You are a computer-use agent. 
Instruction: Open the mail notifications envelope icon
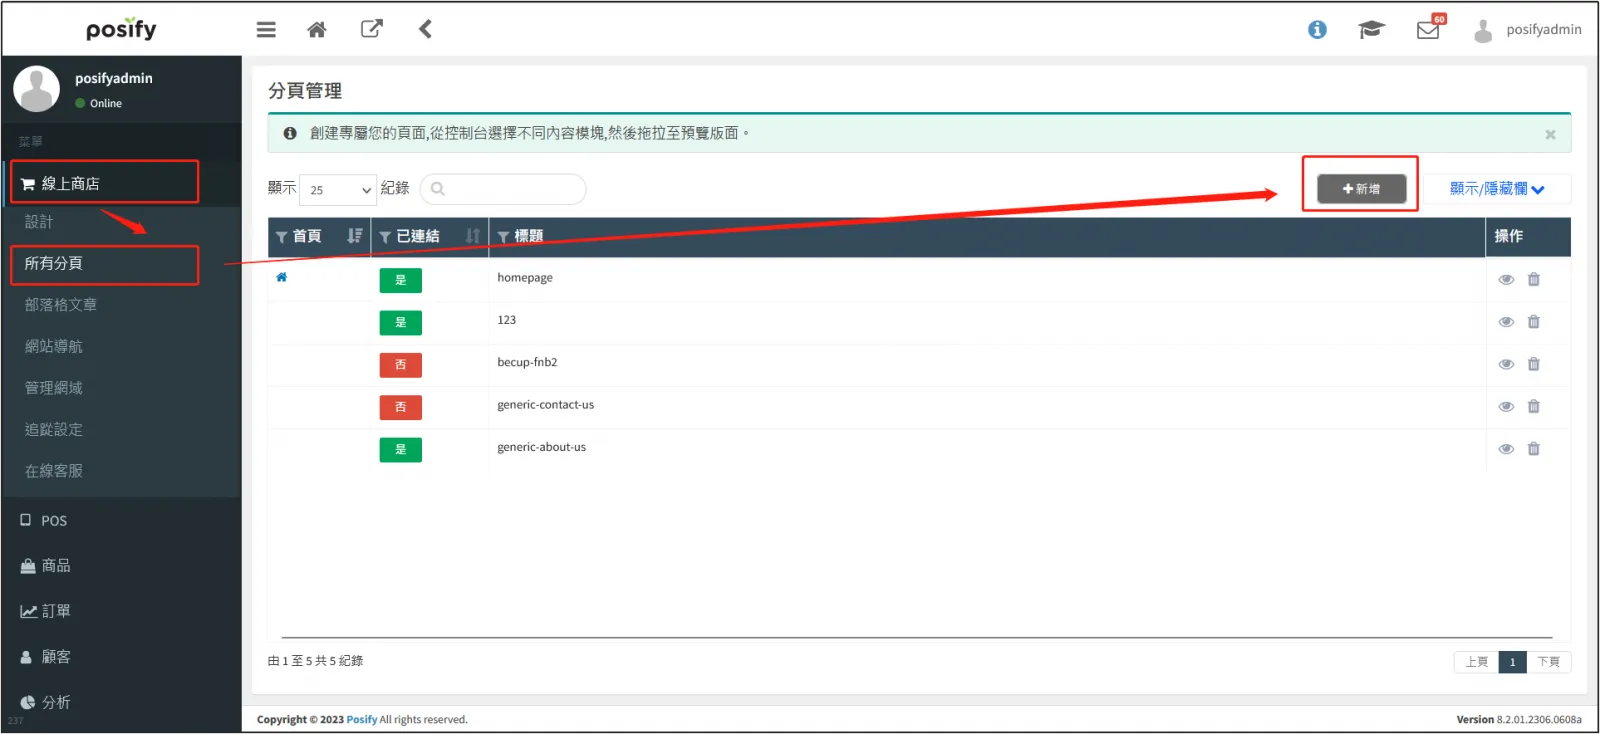[1428, 30]
